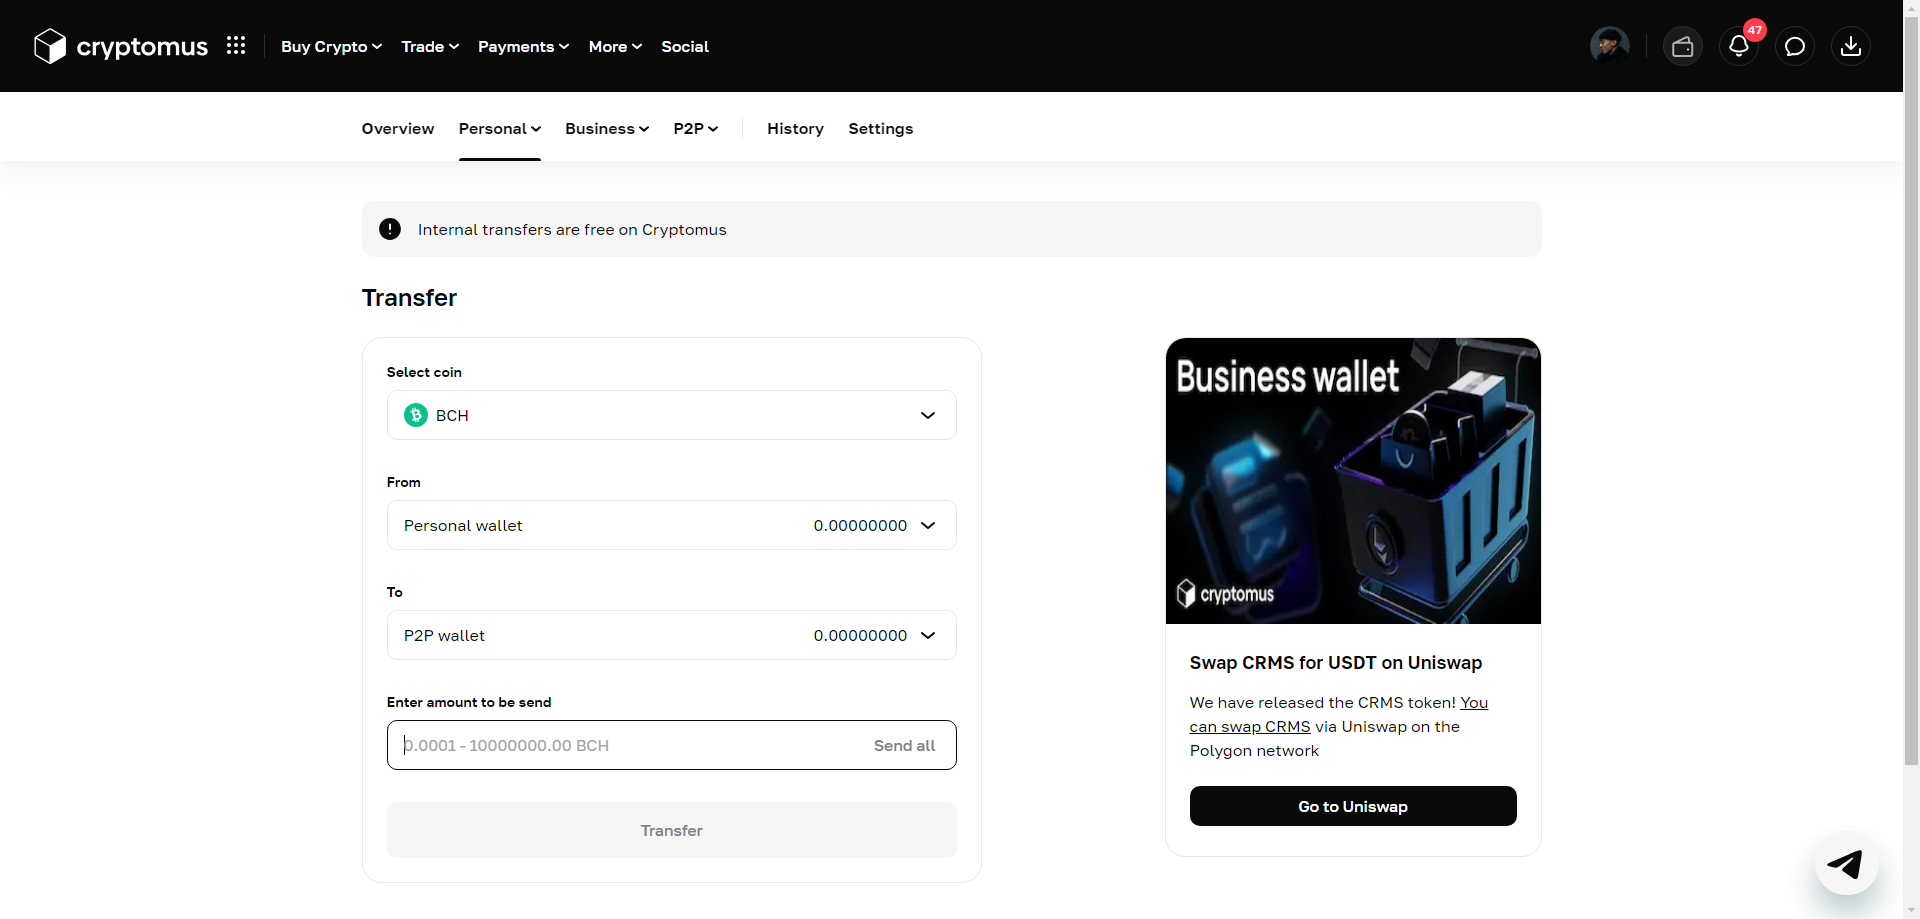Check notifications via the bell icon
The height and width of the screenshot is (919, 1920).
(x=1739, y=46)
